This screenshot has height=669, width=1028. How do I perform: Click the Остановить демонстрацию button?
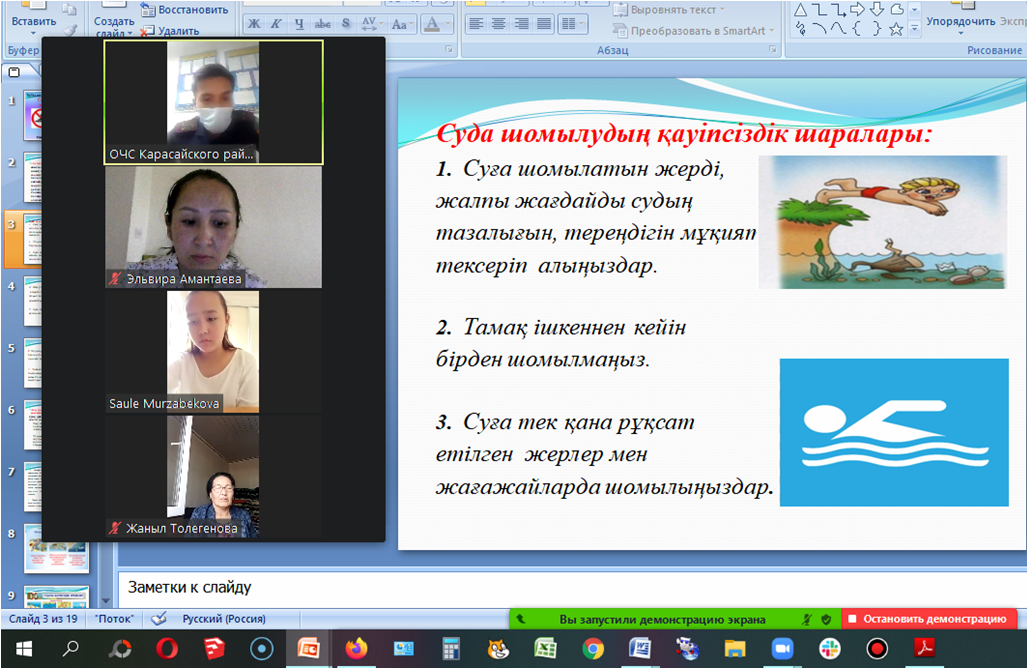(x=928, y=619)
